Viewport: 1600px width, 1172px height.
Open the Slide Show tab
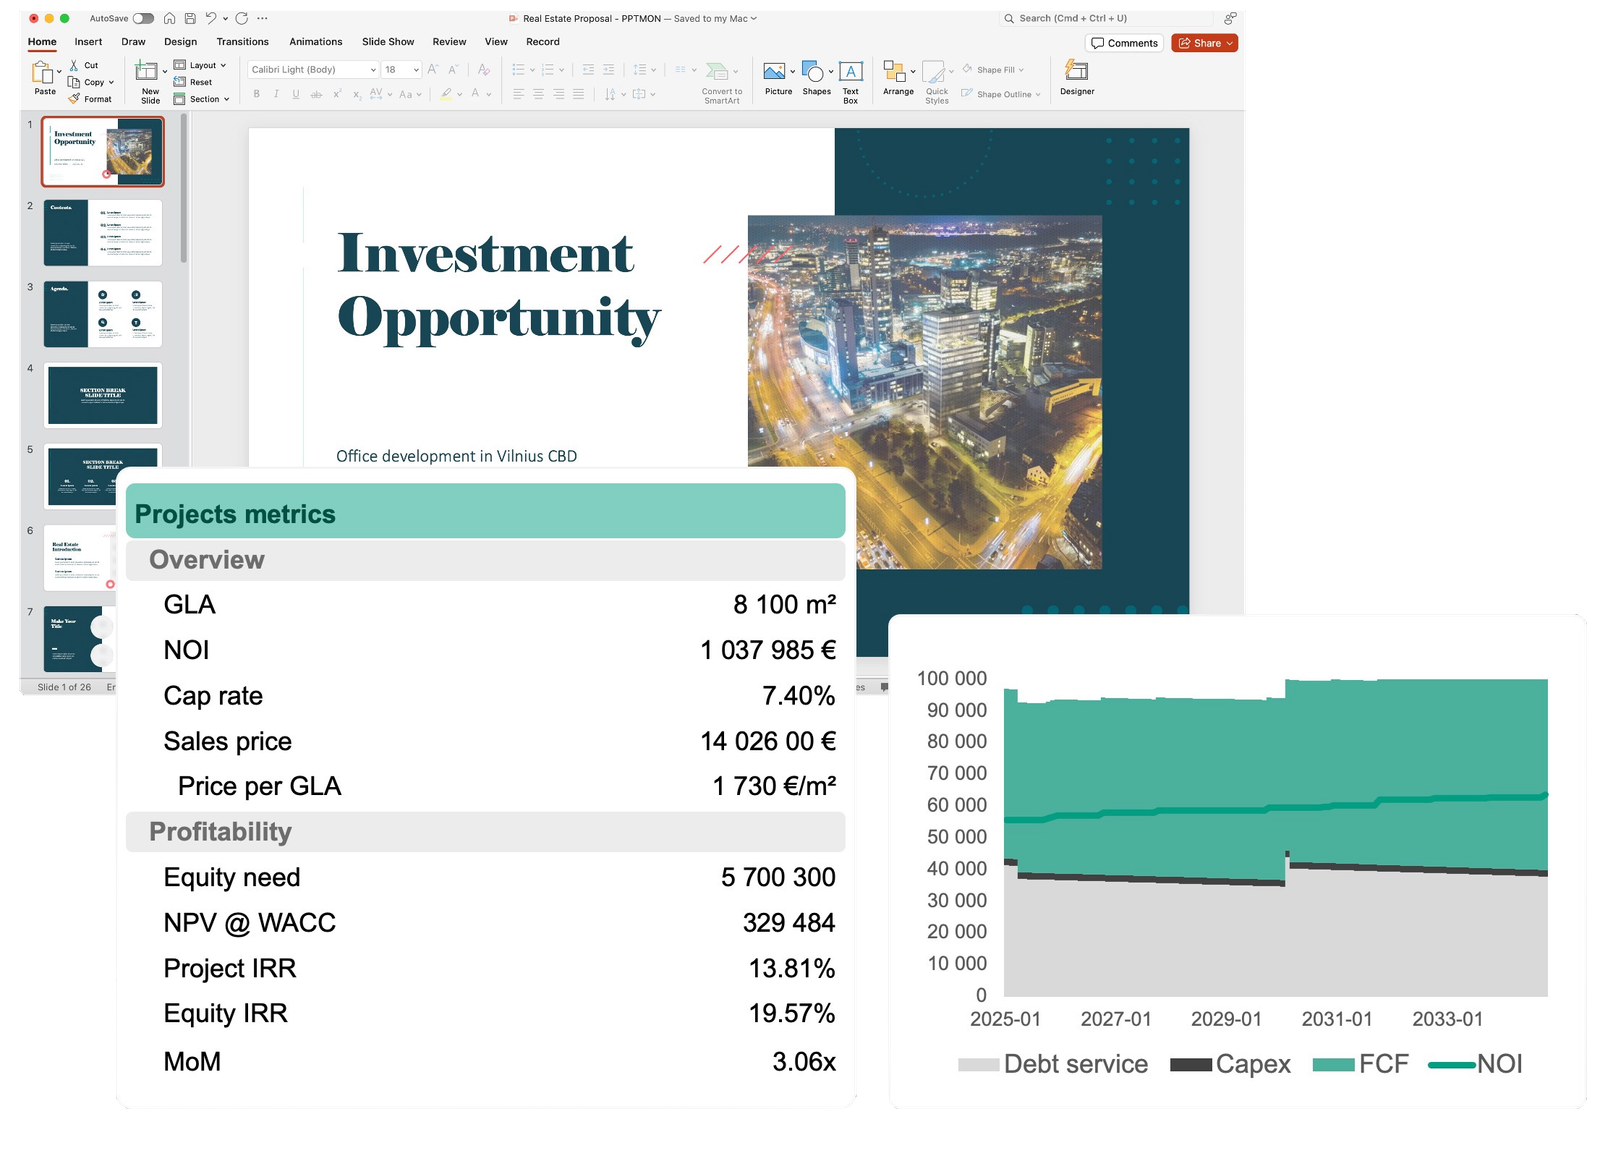point(387,42)
